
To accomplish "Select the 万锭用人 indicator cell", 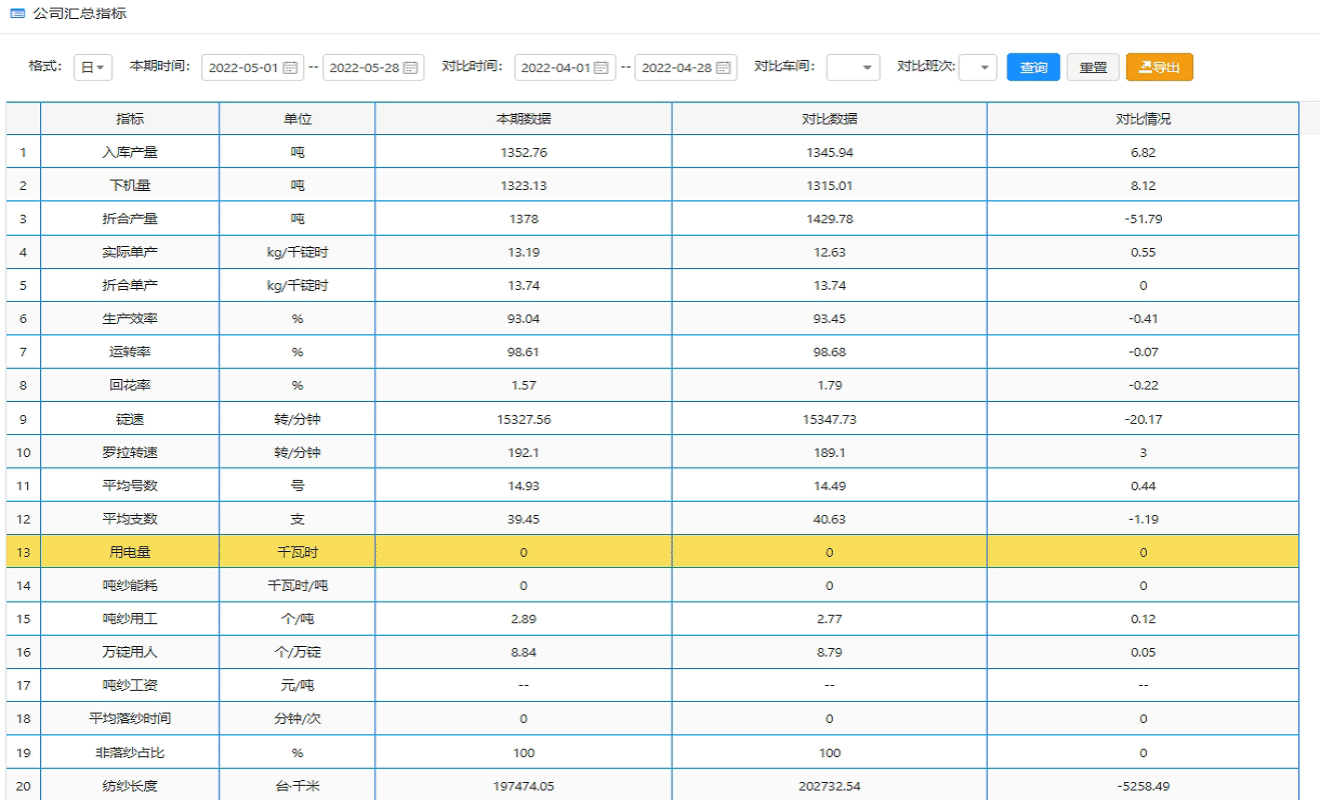I will pyautogui.click(x=131, y=652).
